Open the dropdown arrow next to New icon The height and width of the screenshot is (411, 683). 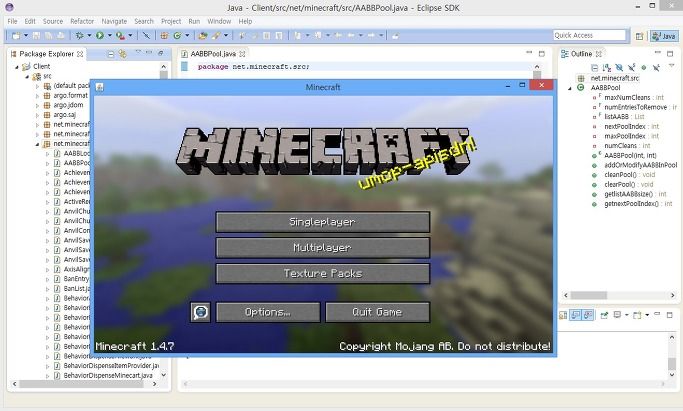[26, 36]
